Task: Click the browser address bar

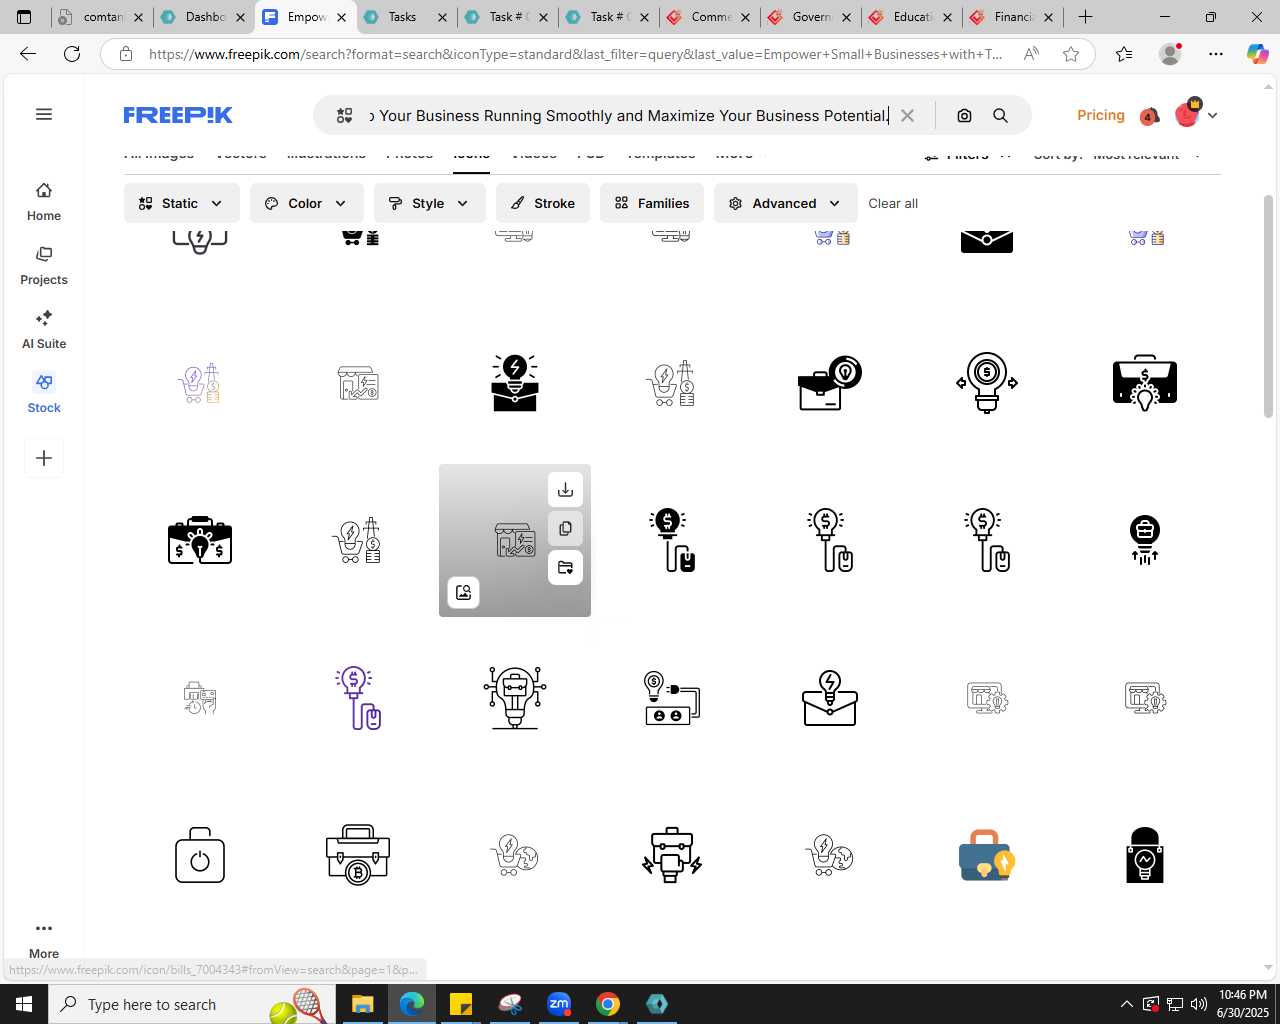Action: tap(574, 54)
